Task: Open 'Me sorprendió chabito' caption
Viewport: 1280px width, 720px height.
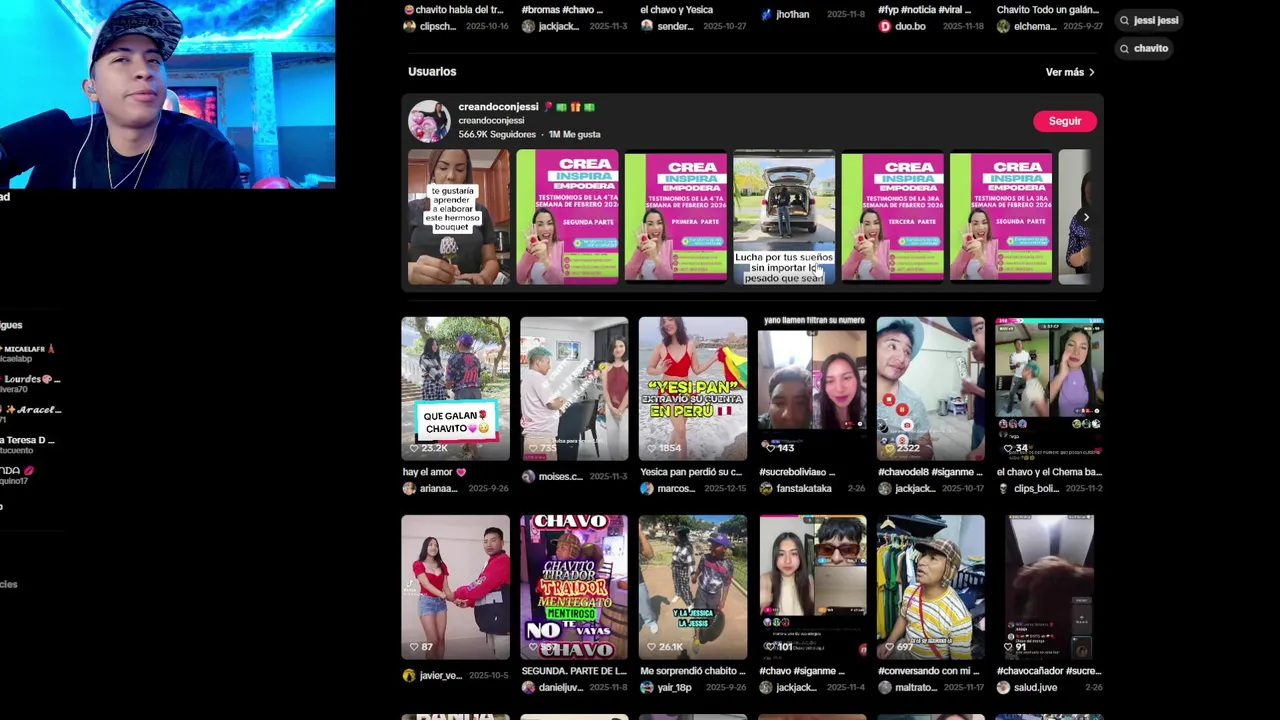Action: click(x=693, y=671)
